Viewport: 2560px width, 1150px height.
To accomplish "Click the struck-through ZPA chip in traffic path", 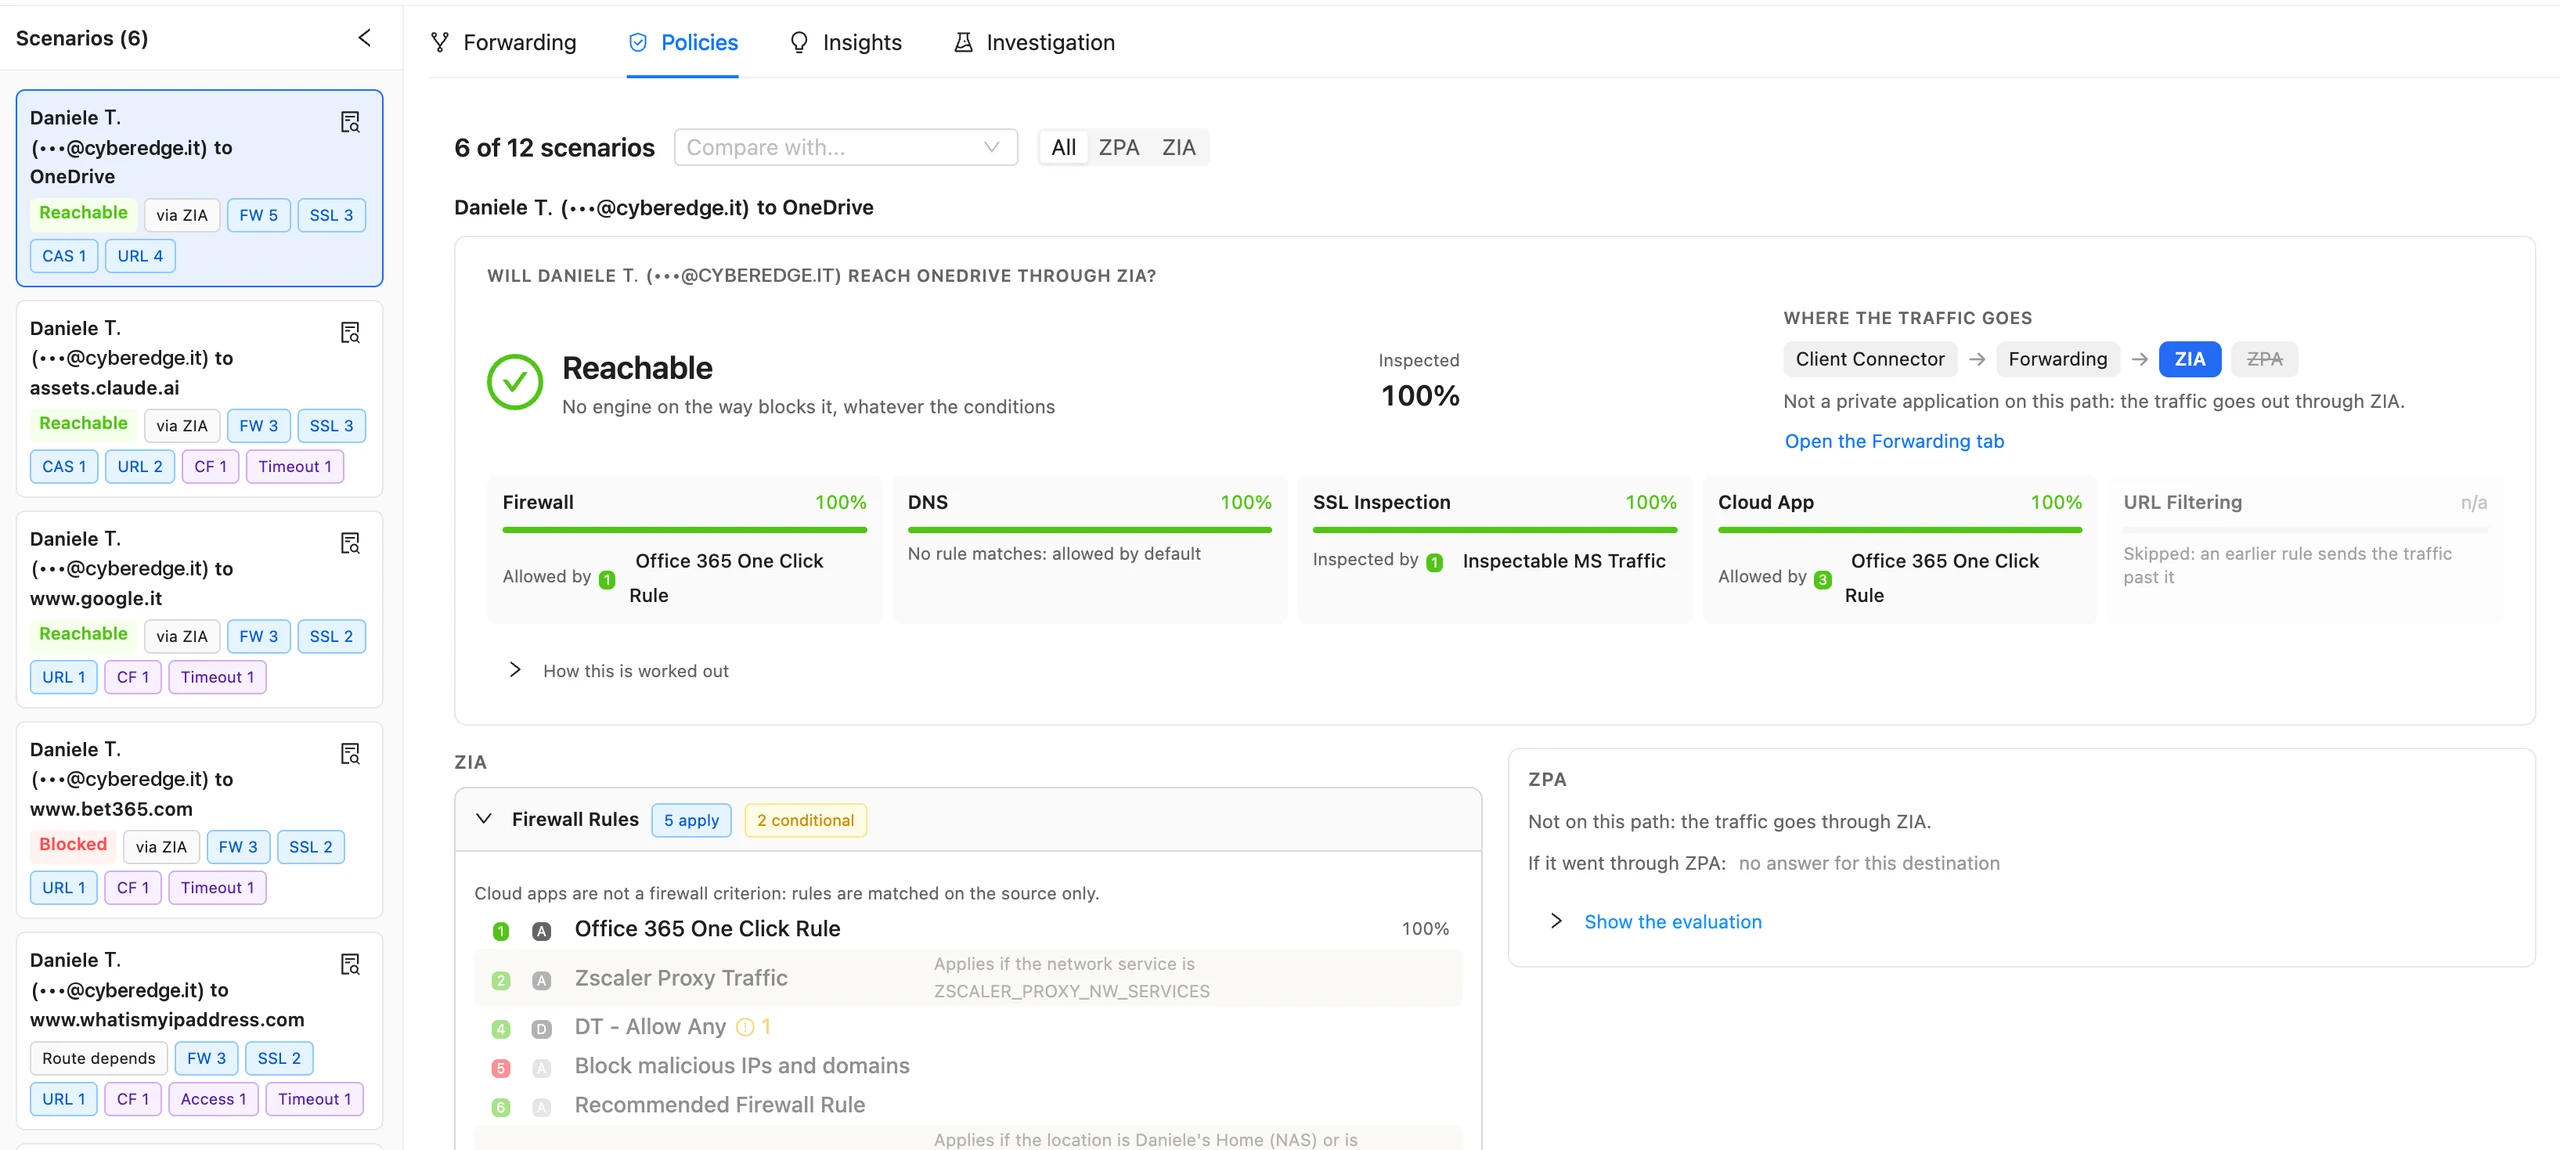I will pos(2264,359).
